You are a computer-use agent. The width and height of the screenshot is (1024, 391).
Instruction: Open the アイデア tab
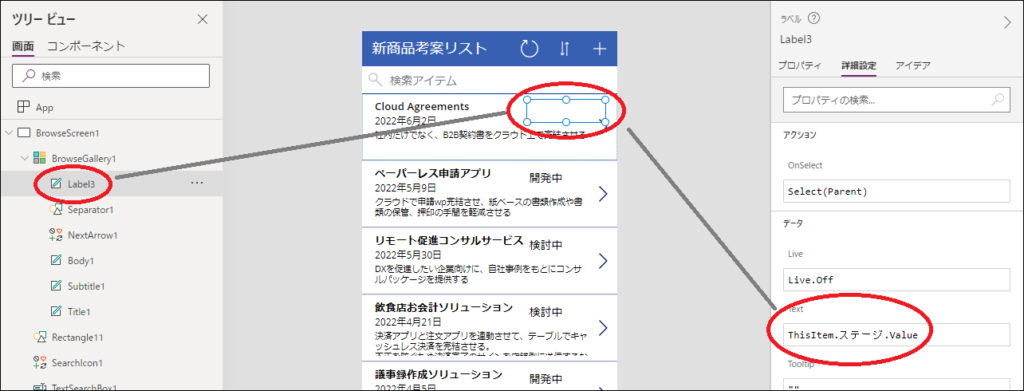(913, 65)
